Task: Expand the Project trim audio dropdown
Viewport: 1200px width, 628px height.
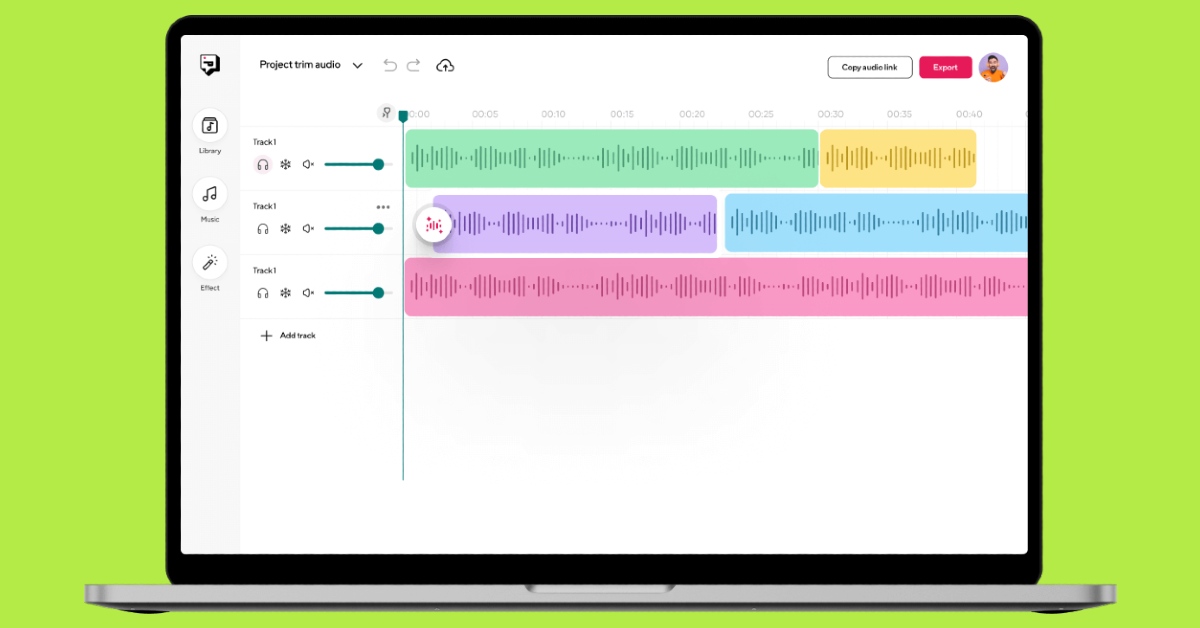Action: pyautogui.click(x=357, y=65)
